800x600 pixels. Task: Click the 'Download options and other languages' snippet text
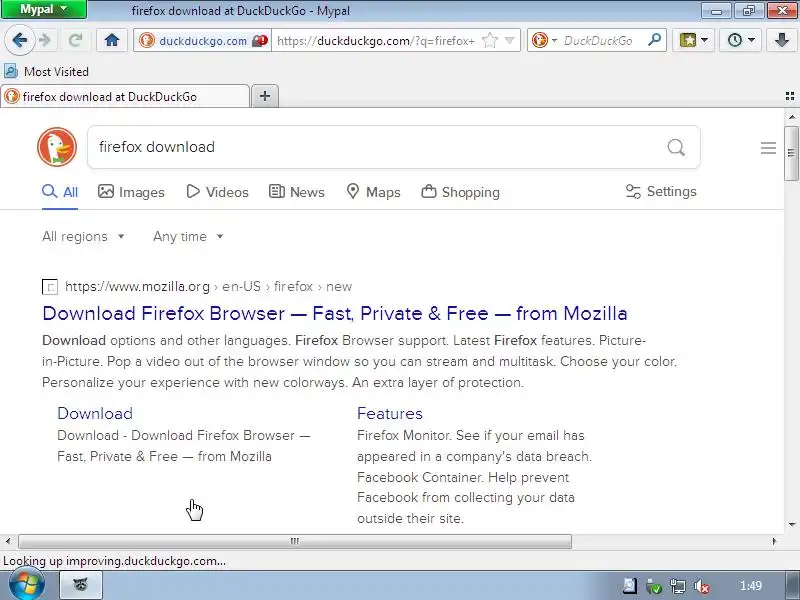[x=166, y=340]
